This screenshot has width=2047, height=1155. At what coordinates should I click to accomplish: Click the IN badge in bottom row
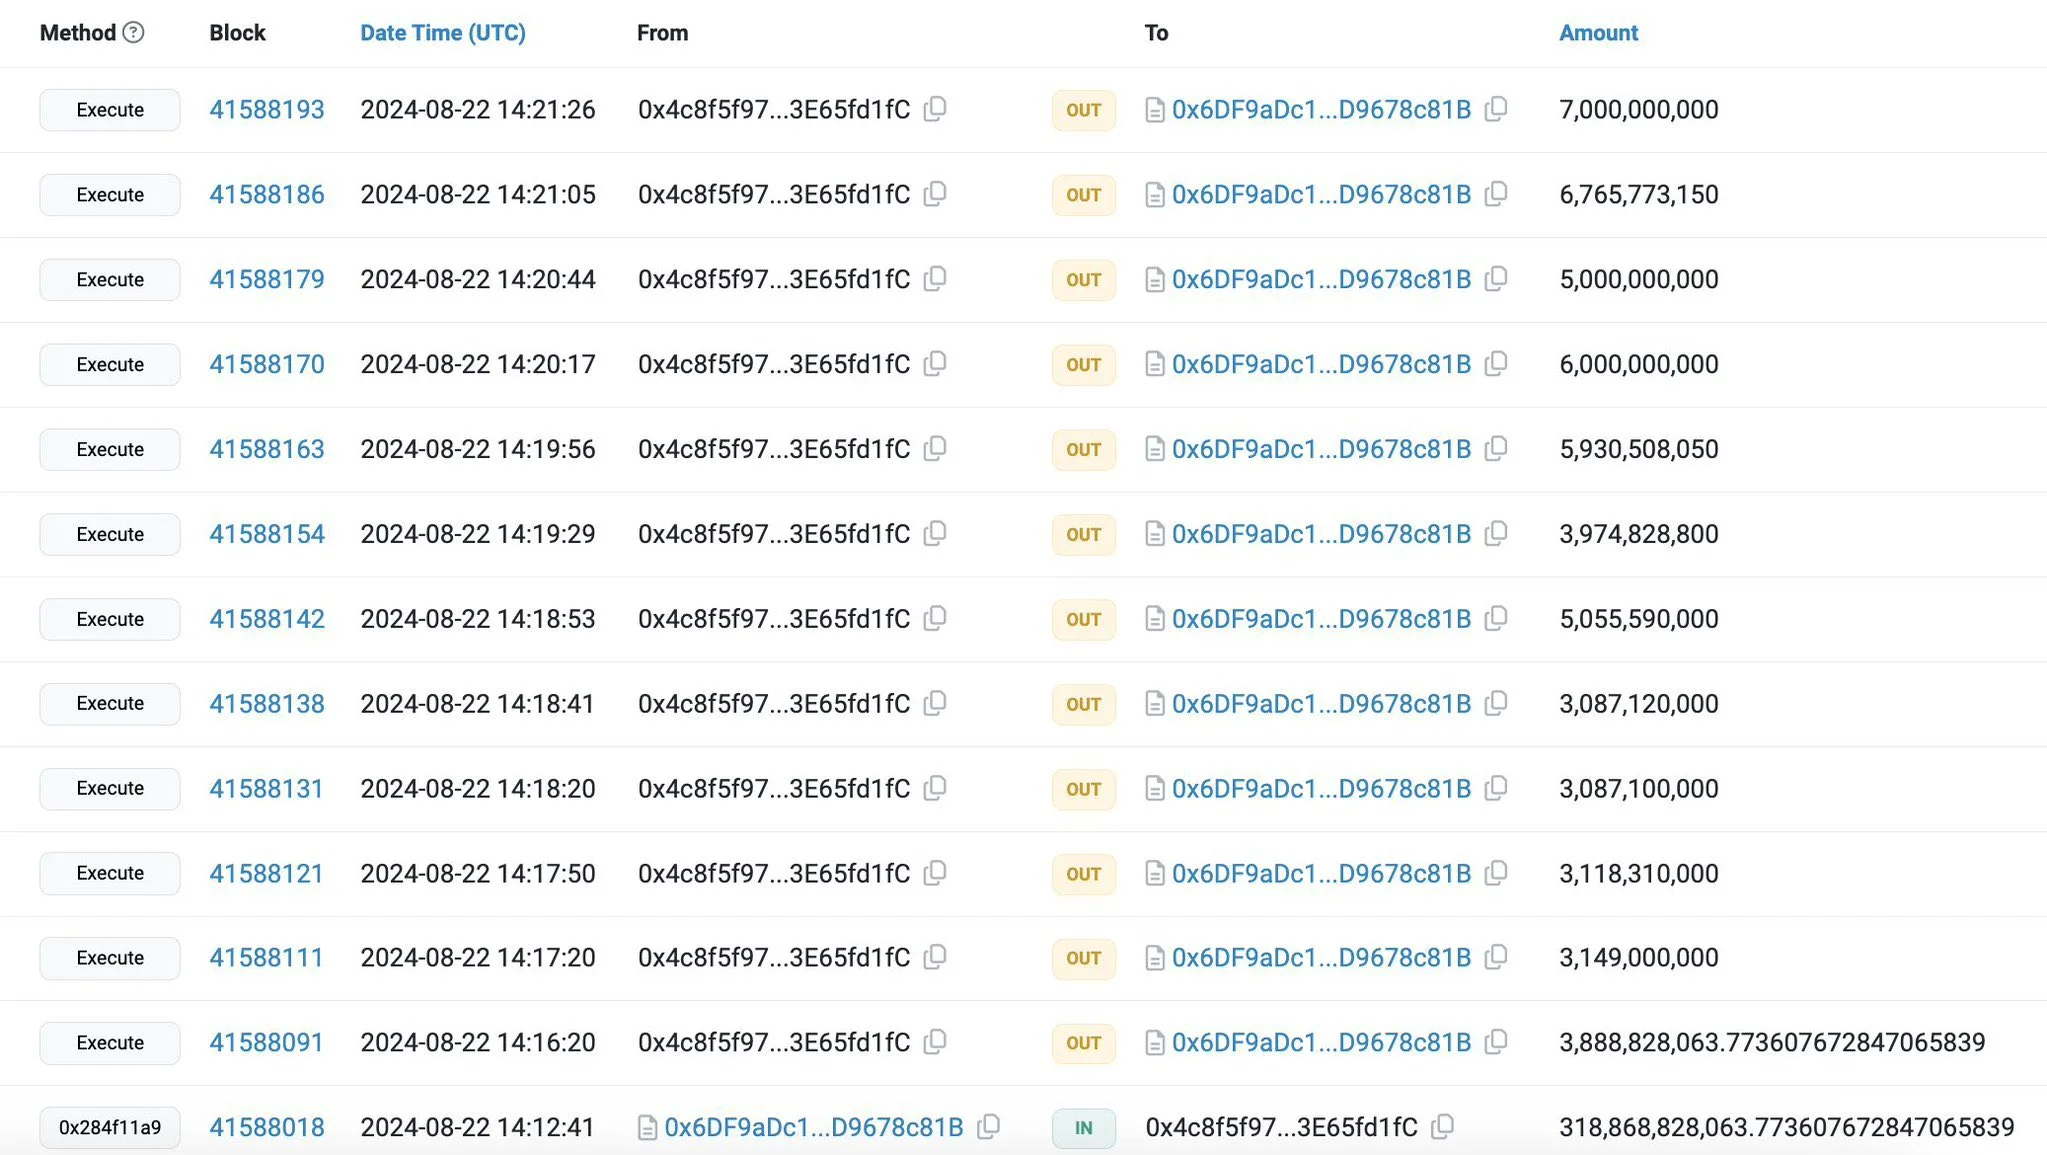pyautogui.click(x=1083, y=1128)
